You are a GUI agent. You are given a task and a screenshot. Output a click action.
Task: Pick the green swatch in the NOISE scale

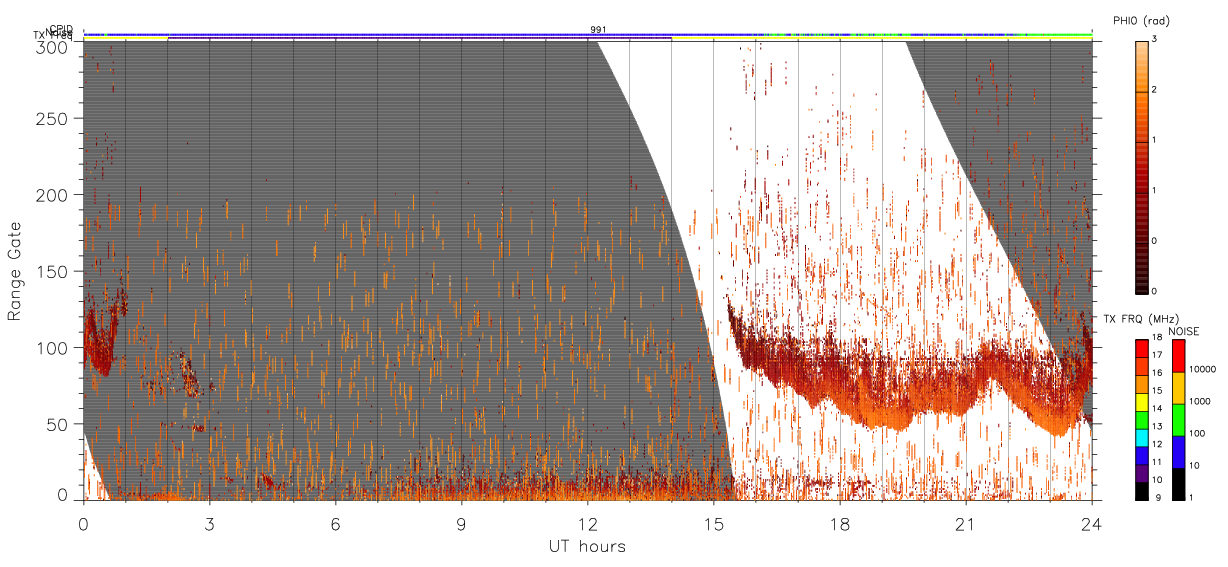tap(1178, 420)
